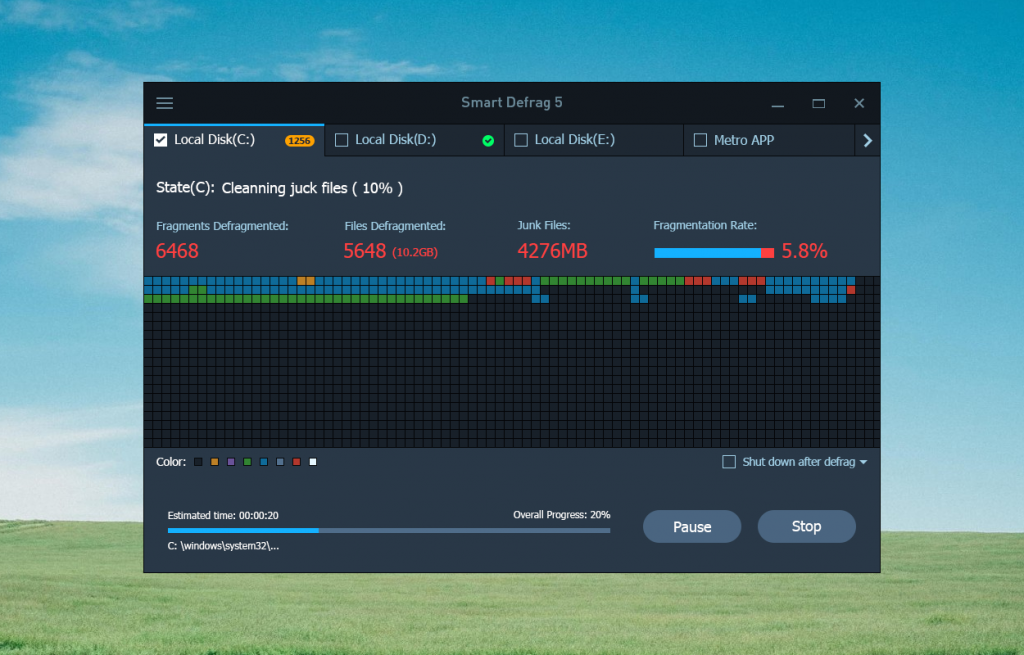The width and height of the screenshot is (1024, 655).
Task: Maximize the Smart Defrag window
Action: point(818,104)
